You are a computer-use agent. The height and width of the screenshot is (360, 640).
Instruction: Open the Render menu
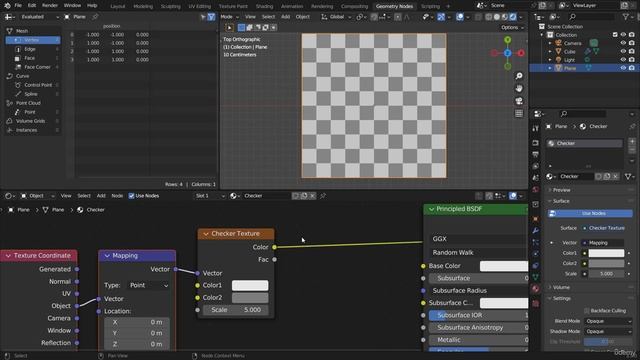50,6
